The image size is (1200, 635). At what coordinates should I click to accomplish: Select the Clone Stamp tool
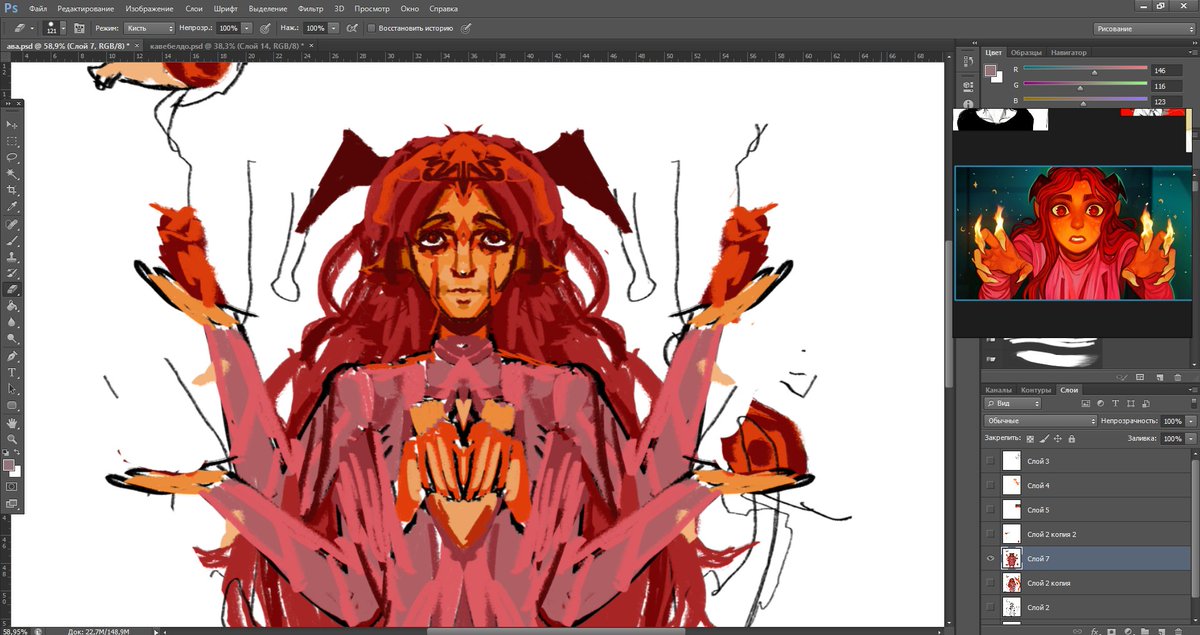(12, 257)
